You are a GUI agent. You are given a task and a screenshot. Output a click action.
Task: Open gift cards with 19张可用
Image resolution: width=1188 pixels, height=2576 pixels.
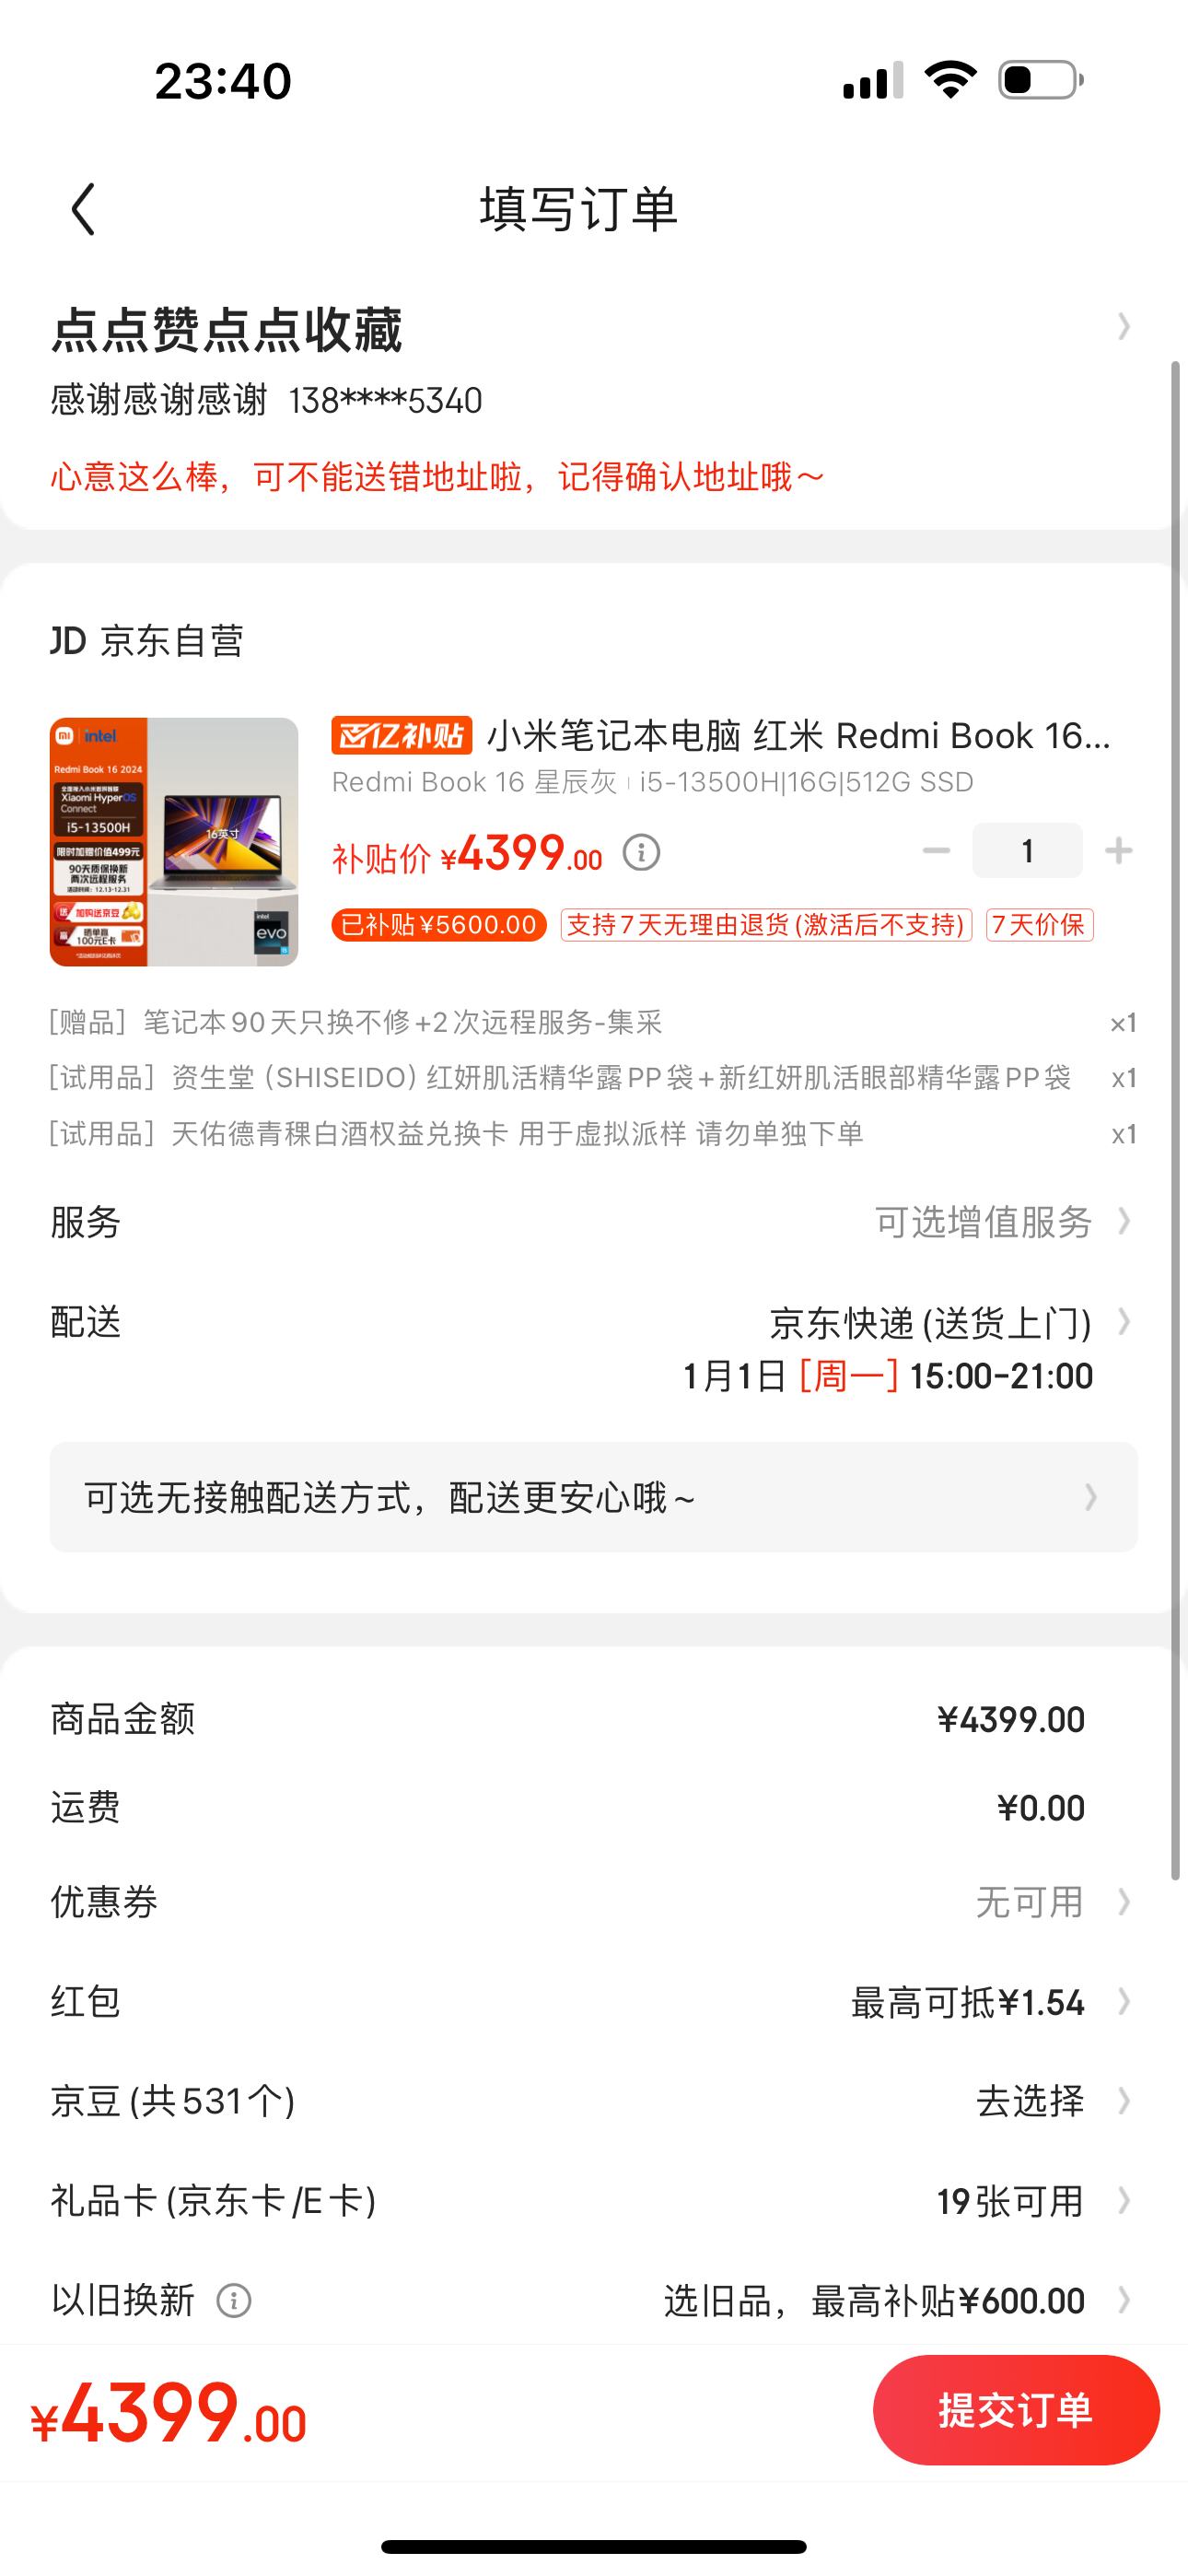click(1010, 2201)
